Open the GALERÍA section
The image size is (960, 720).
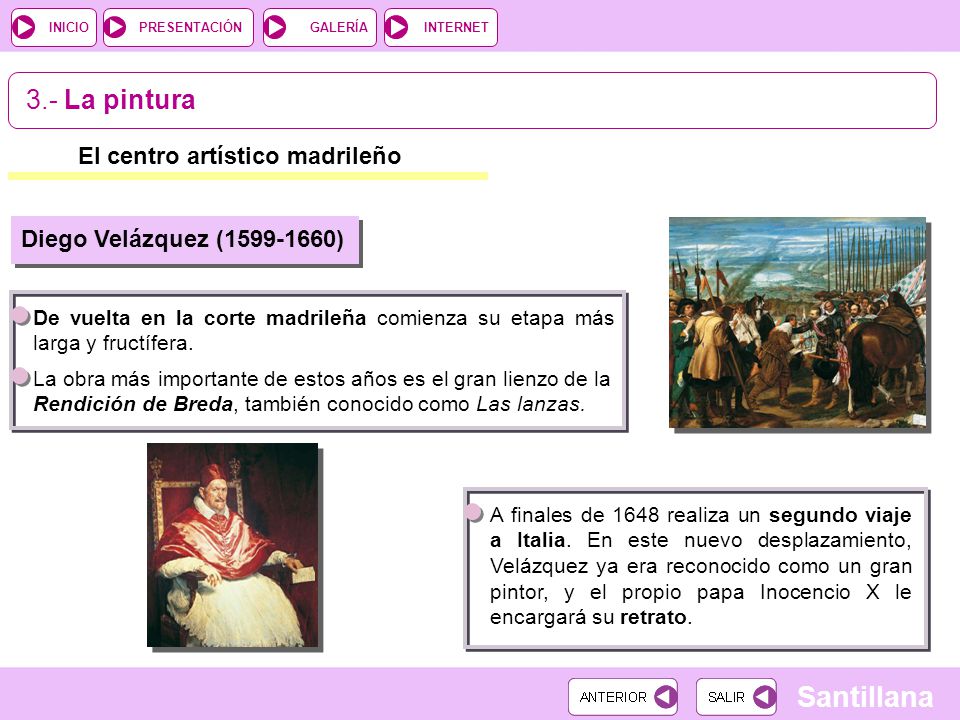[320, 28]
